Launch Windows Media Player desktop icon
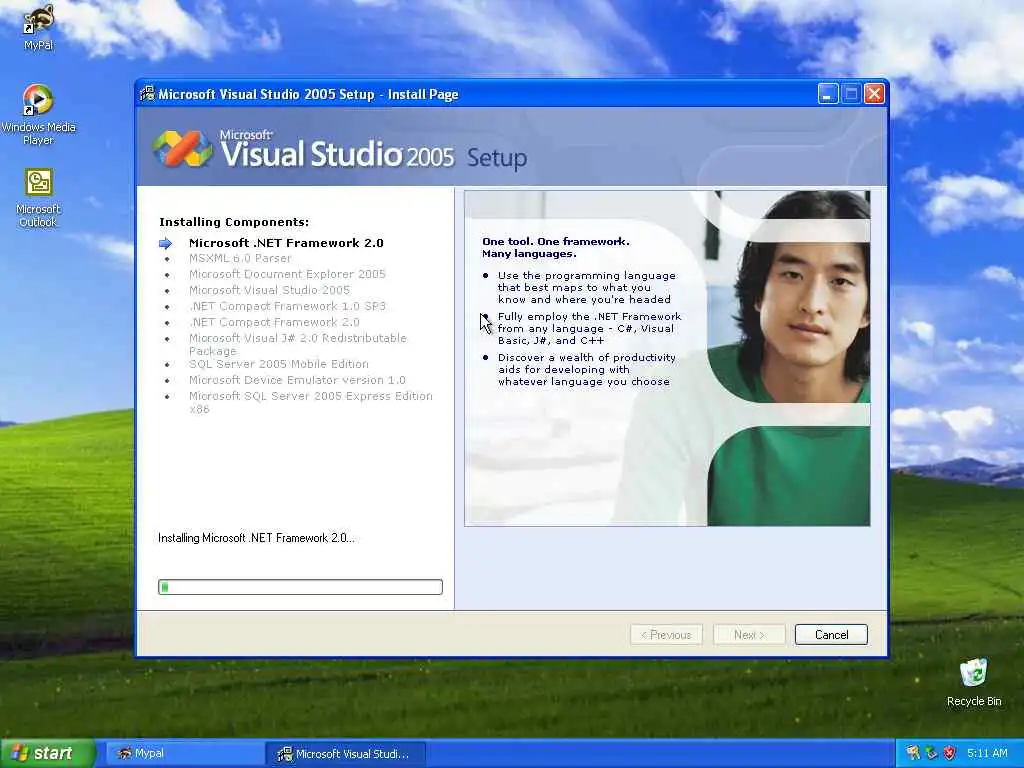This screenshot has width=1024, height=768. (x=38, y=114)
